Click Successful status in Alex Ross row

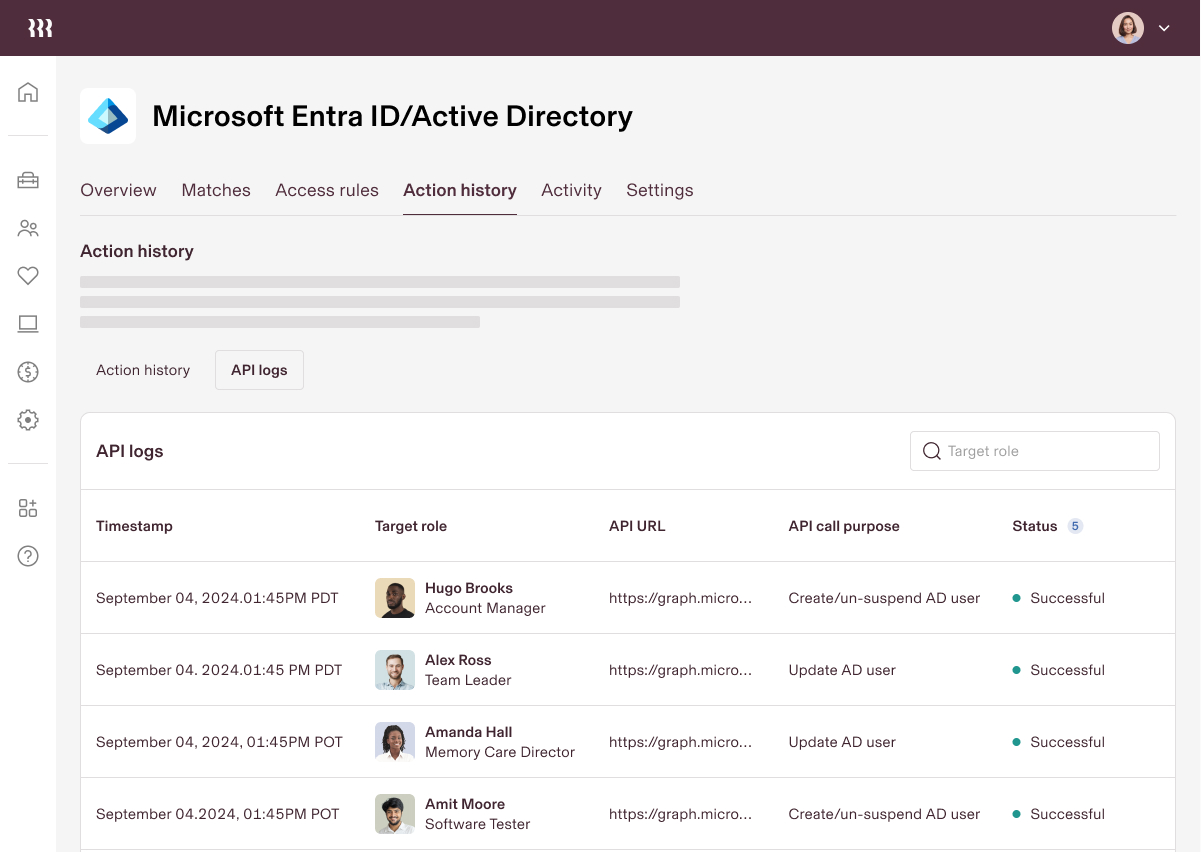[x=1059, y=670]
